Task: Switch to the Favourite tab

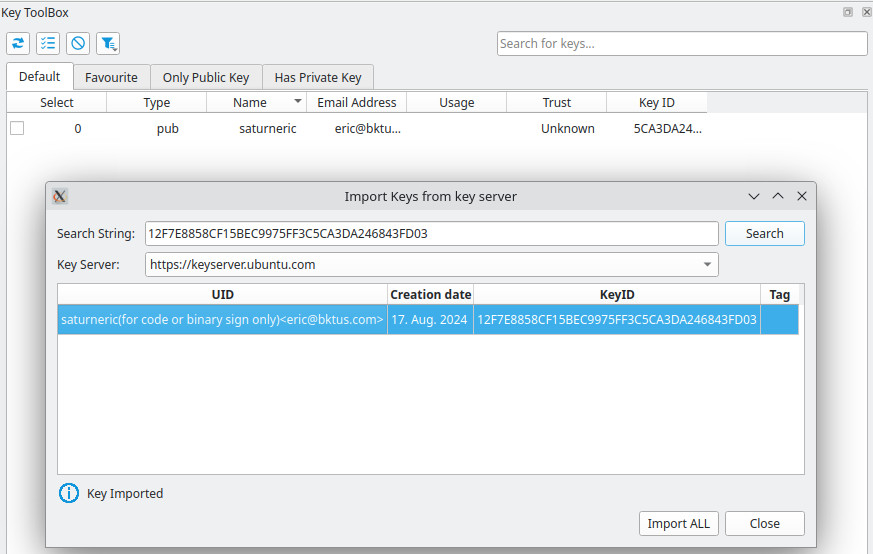Action: (111, 77)
